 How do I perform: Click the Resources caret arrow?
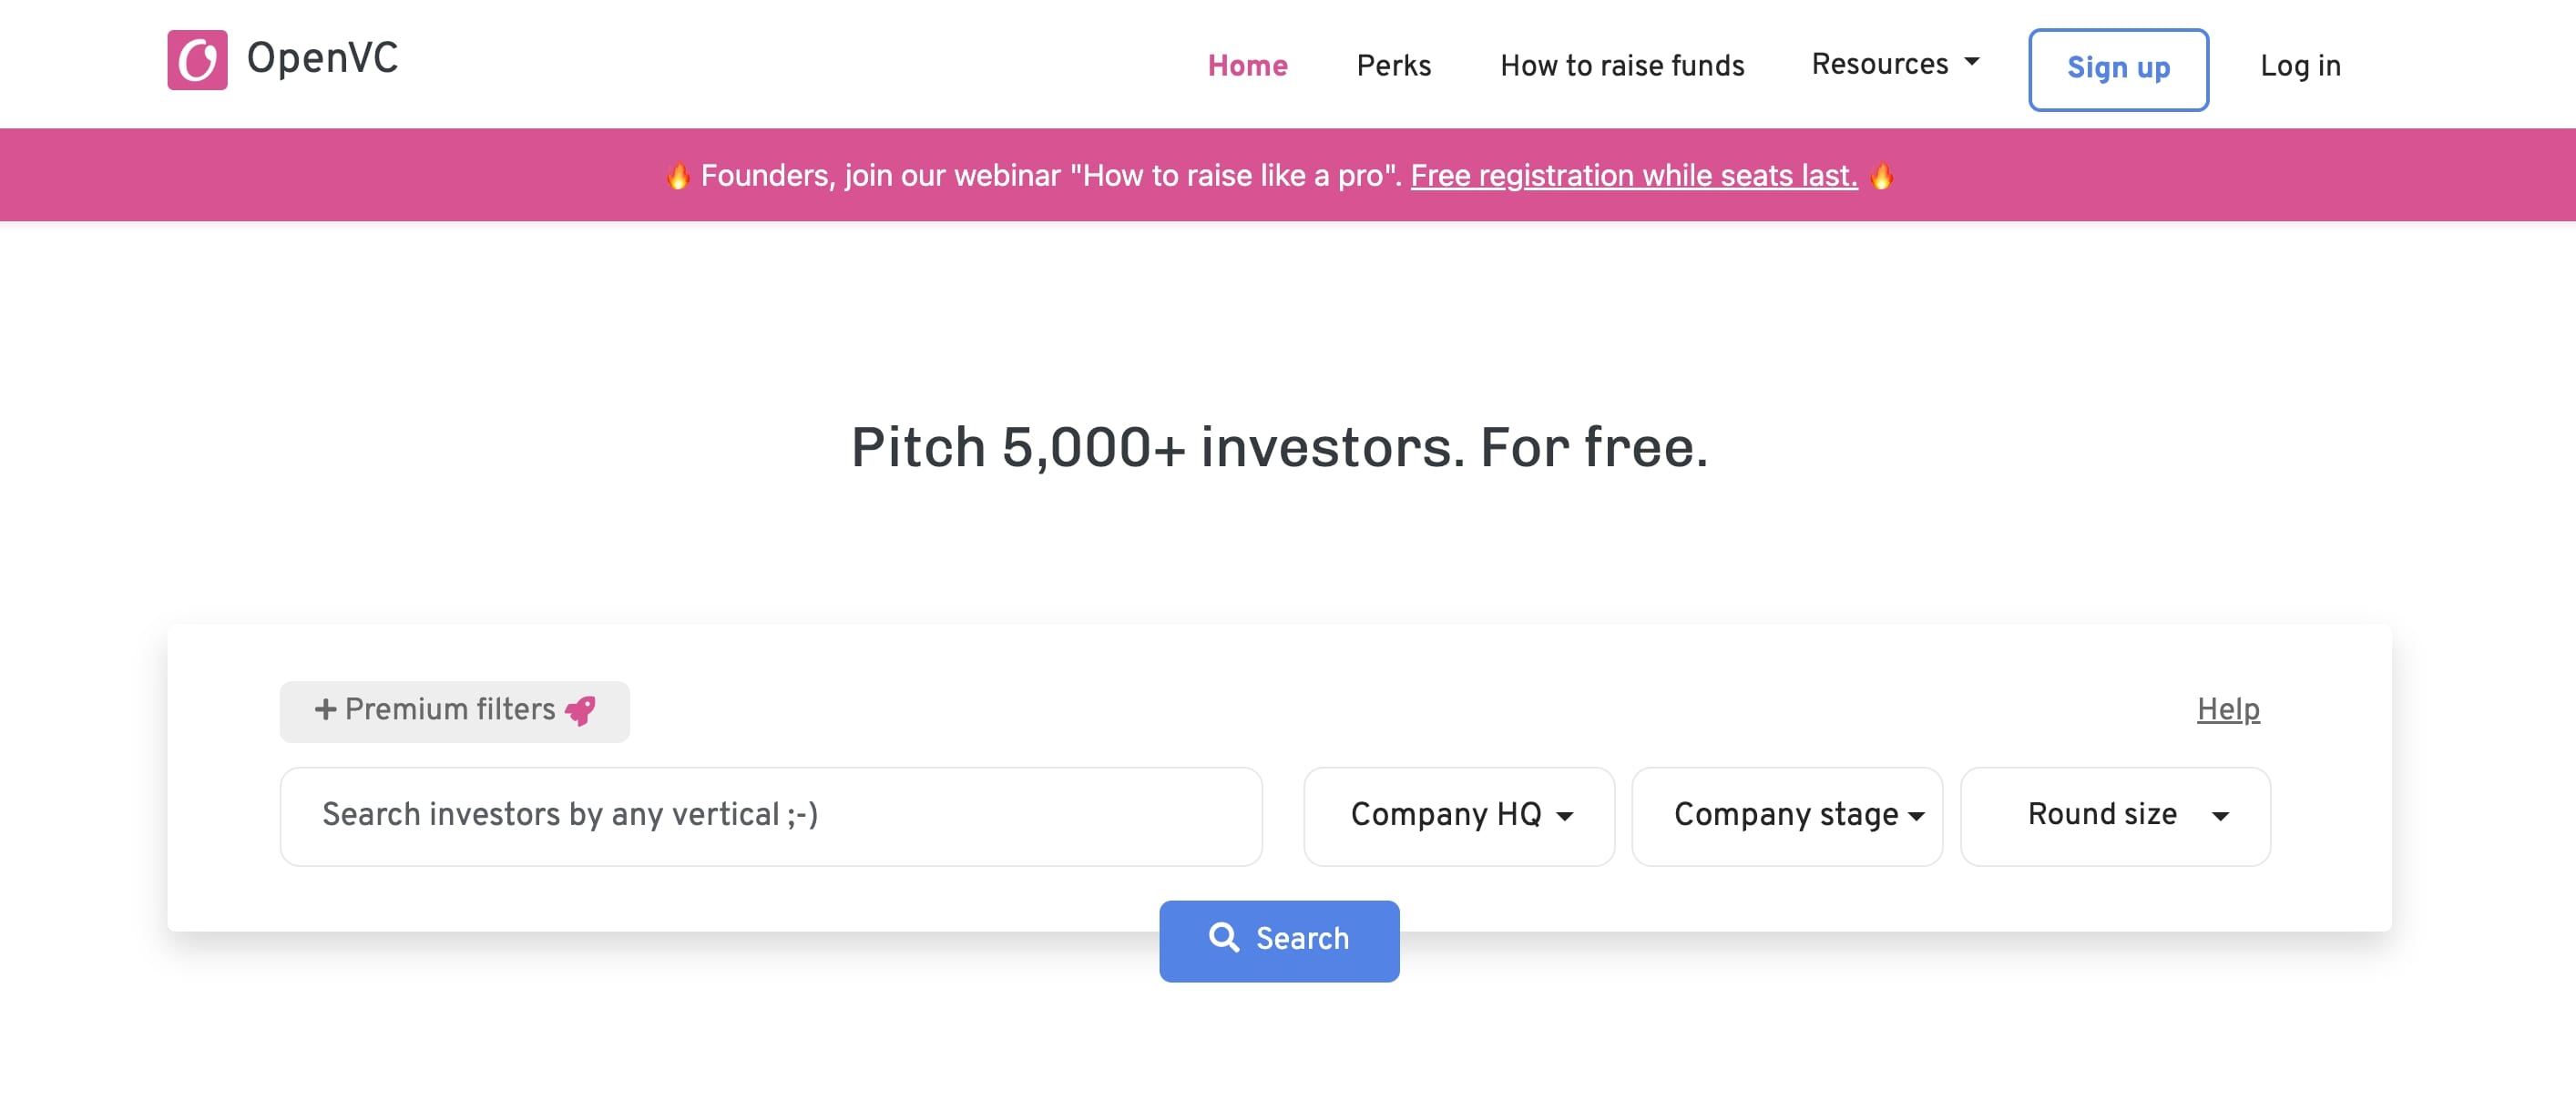tap(1972, 62)
